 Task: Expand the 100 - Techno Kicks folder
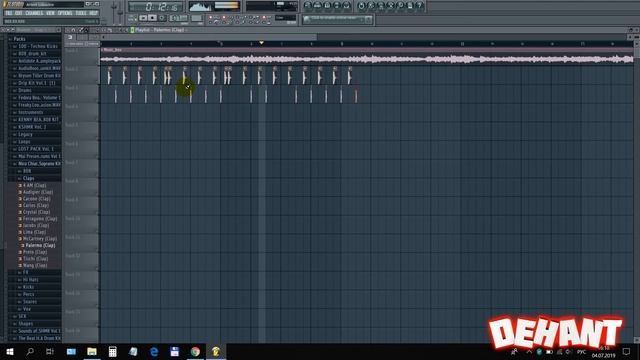38,46
